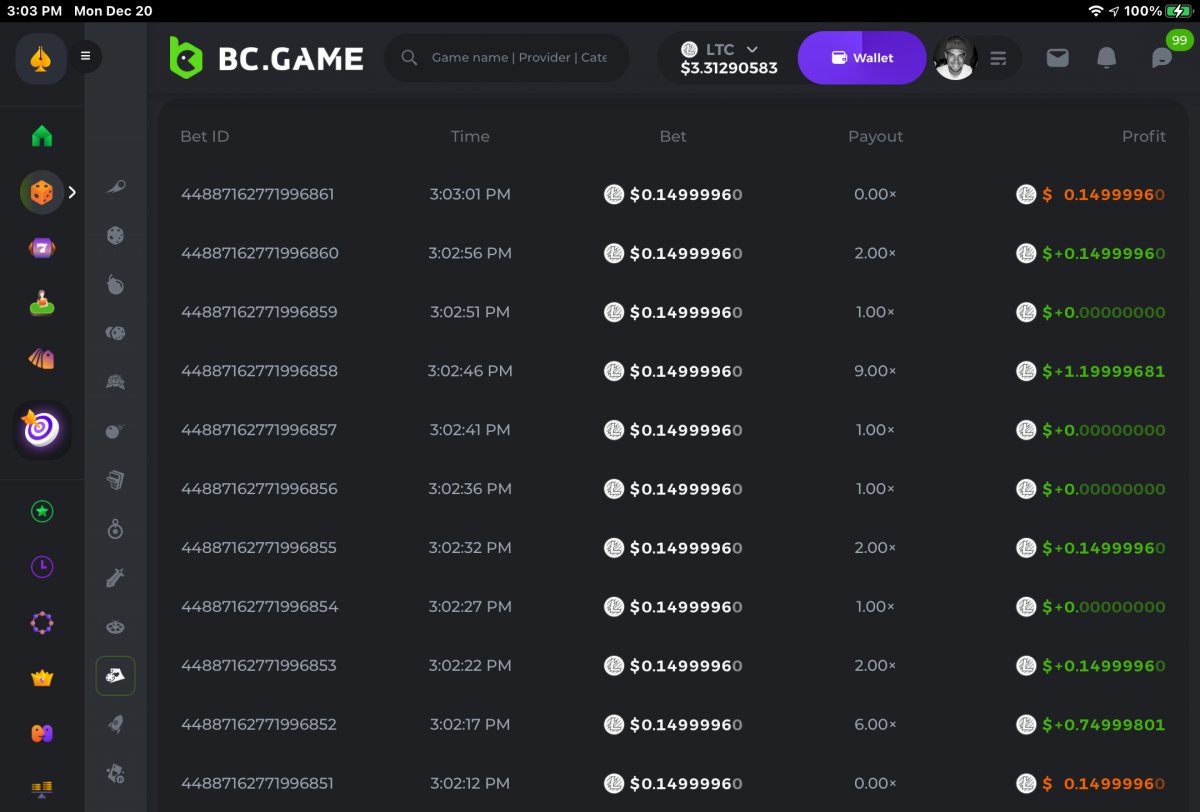
Task: Select the highlighted dice-card game tab
Action: click(116, 676)
